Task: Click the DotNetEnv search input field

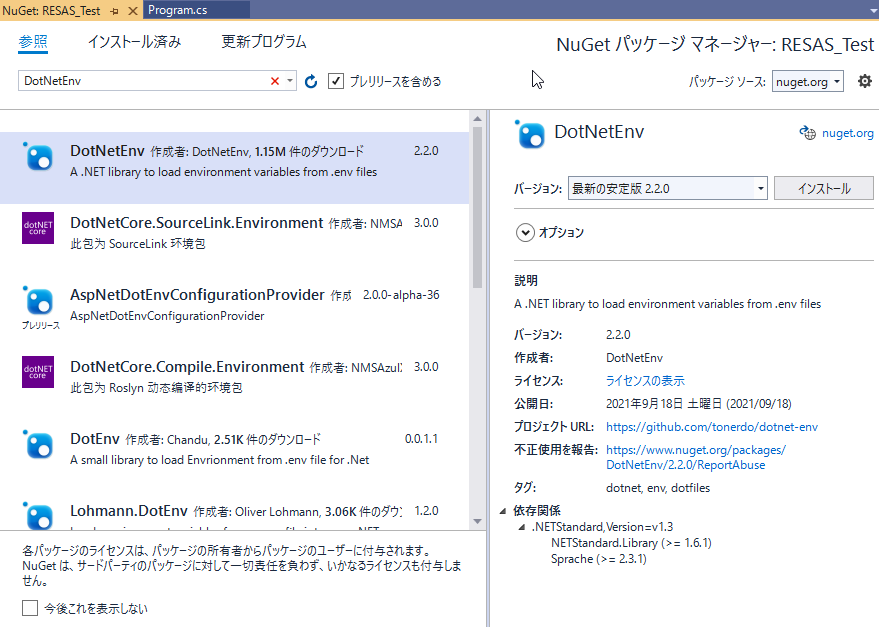Action: click(x=143, y=81)
